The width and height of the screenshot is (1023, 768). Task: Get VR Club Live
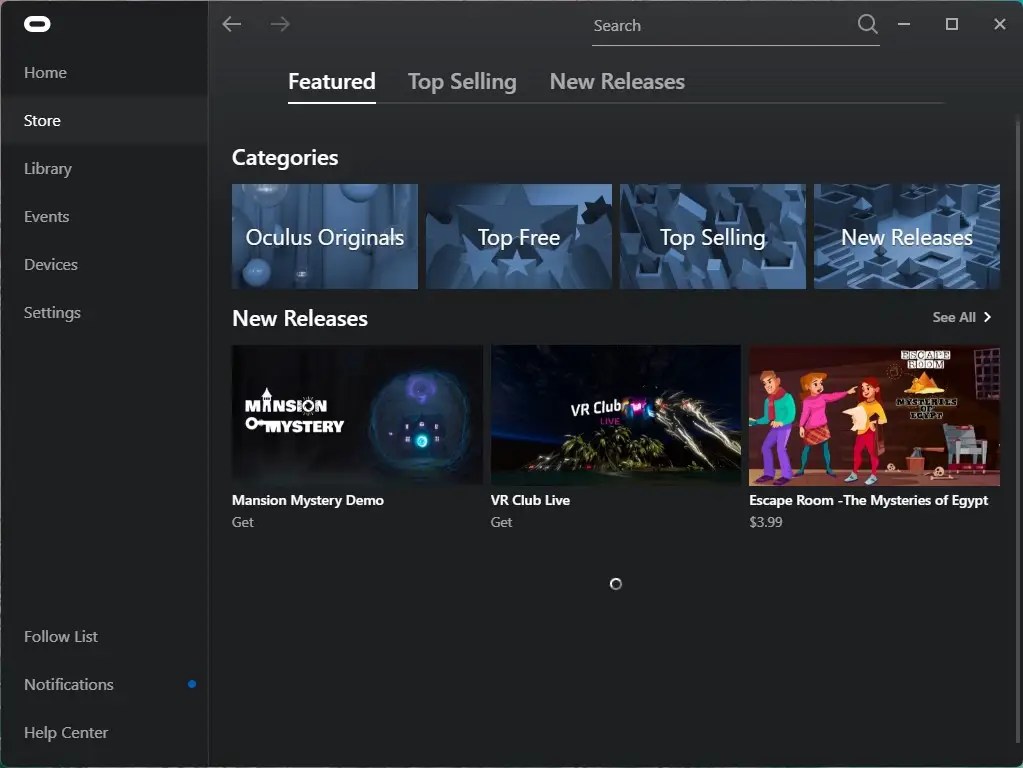pos(501,521)
